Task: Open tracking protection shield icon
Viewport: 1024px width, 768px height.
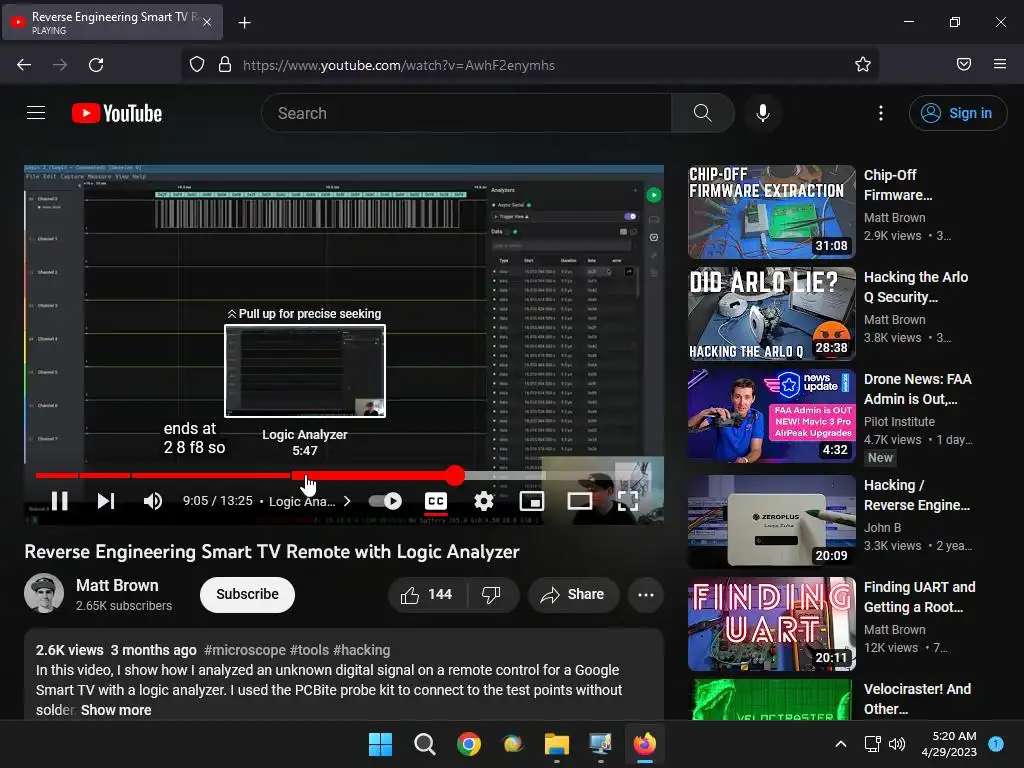Action: (197, 65)
